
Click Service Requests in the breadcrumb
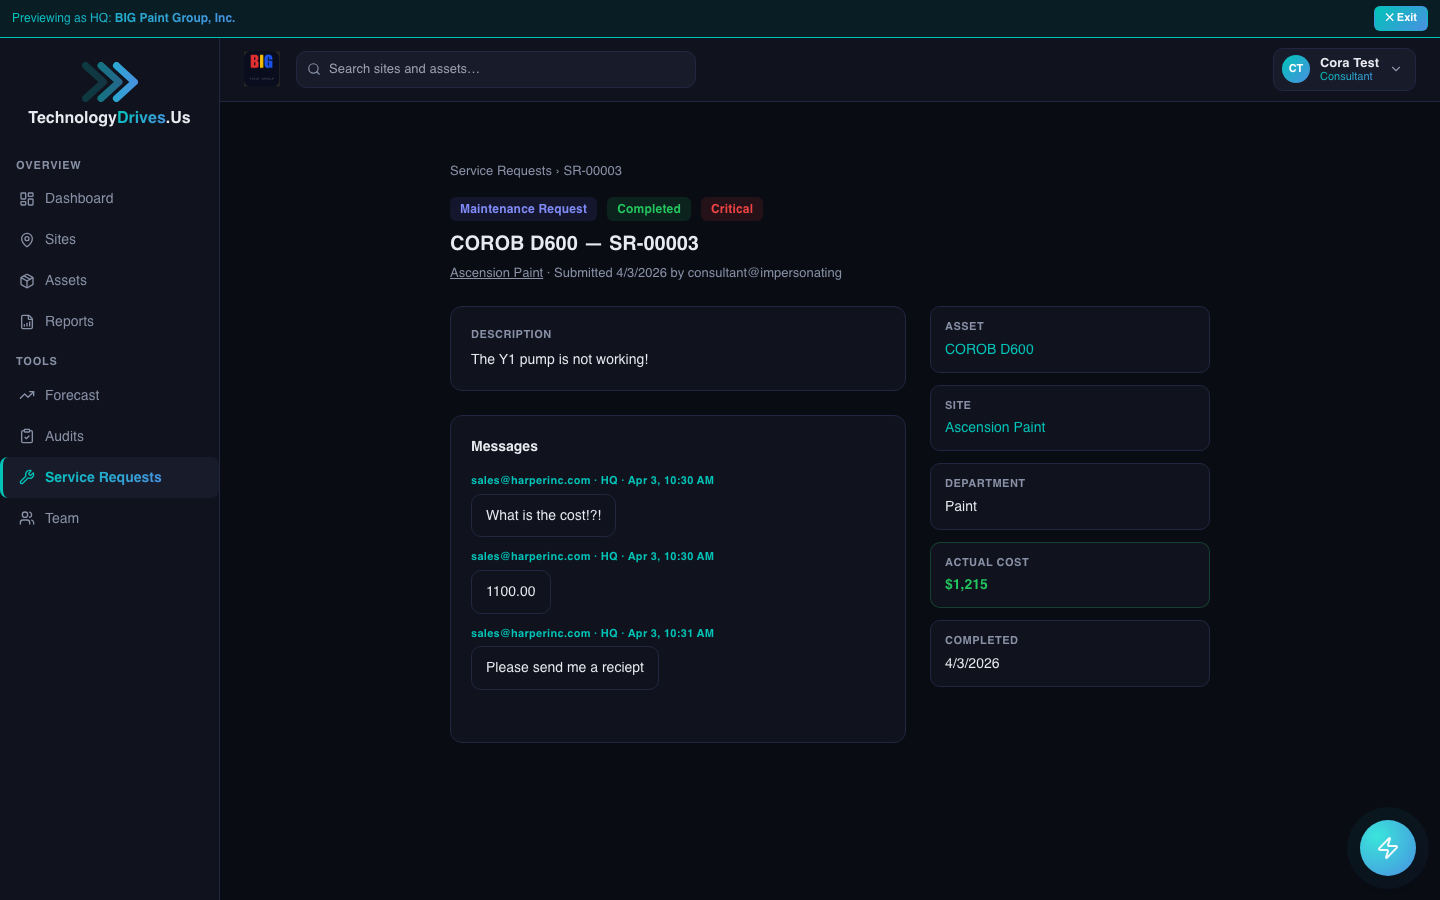(500, 171)
